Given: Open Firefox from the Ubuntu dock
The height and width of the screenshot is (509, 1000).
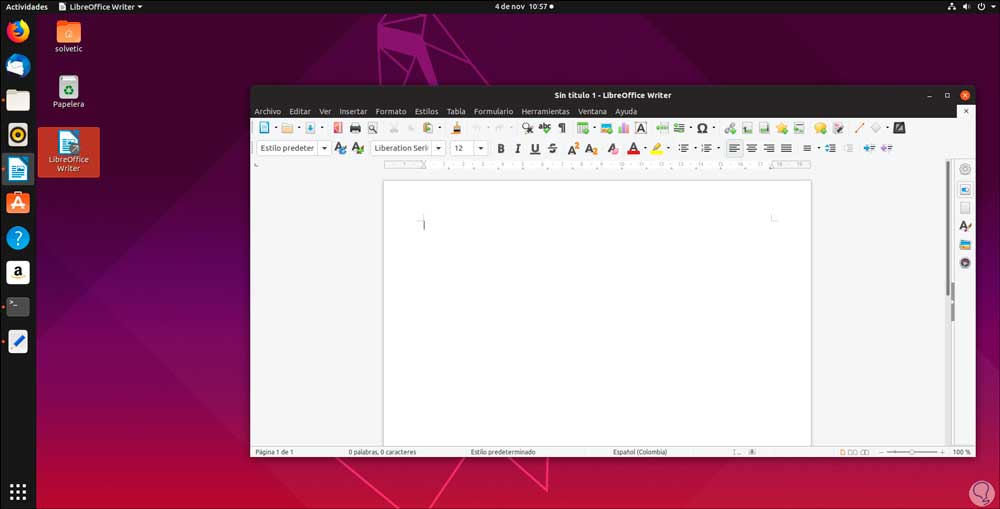Looking at the screenshot, I should pos(18,31).
